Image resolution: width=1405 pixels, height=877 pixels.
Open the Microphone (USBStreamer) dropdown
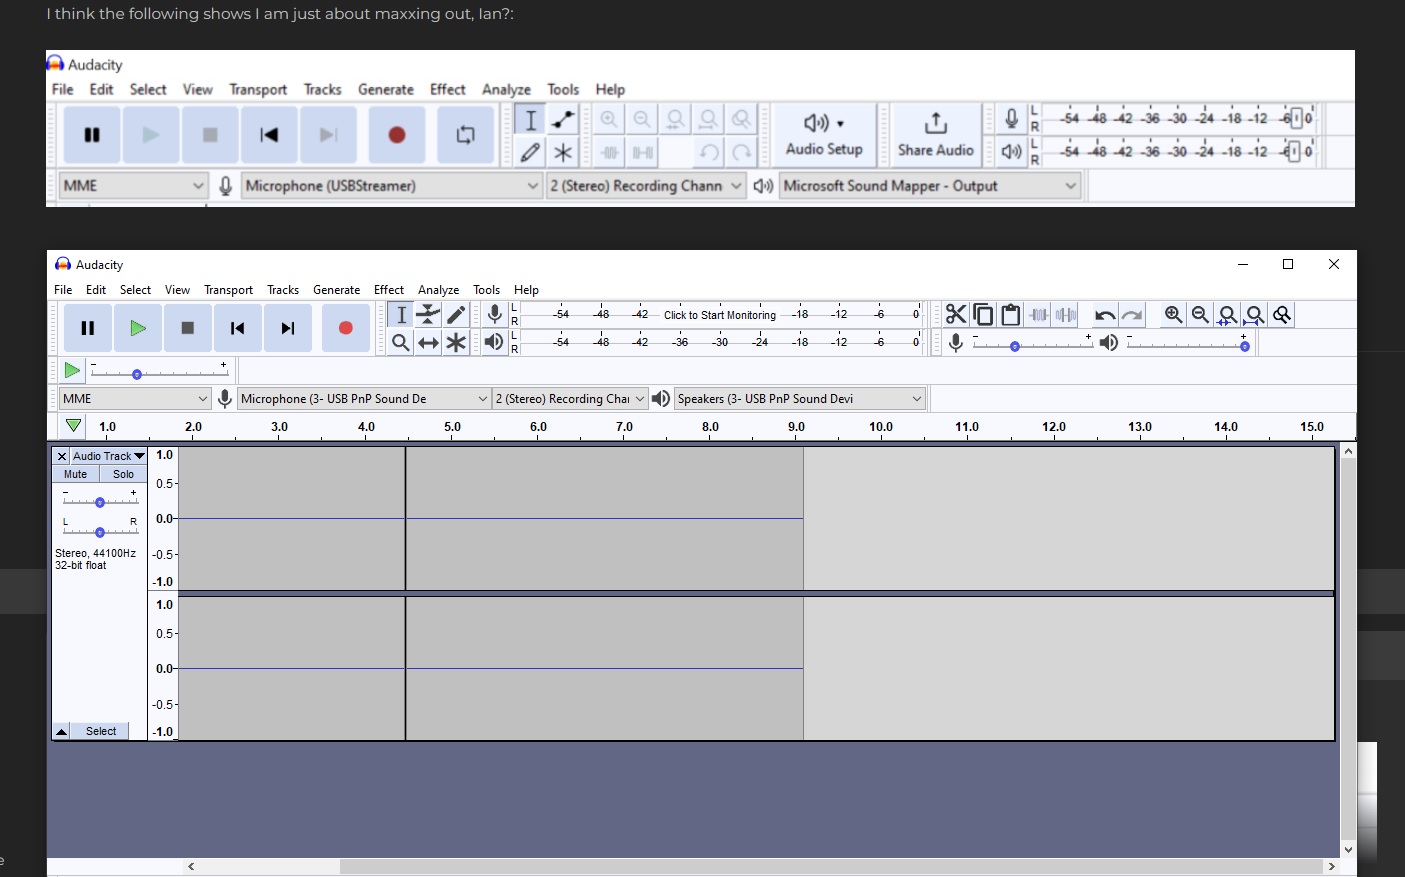pos(392,186)
